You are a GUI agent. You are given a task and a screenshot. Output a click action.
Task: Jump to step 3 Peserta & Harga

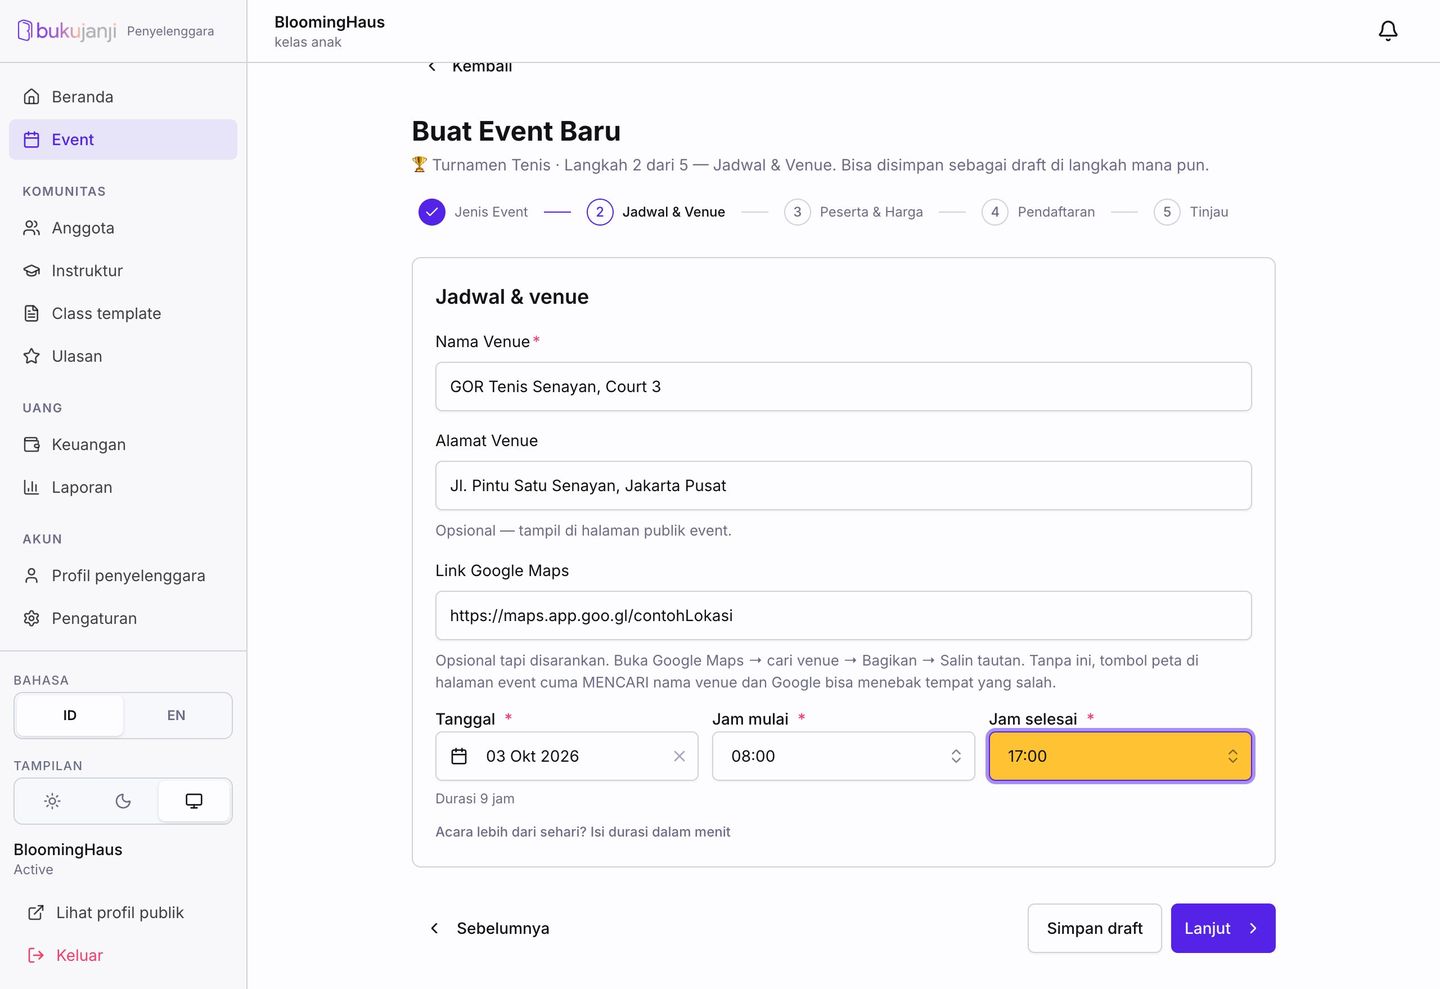click(x=854, y=212)
